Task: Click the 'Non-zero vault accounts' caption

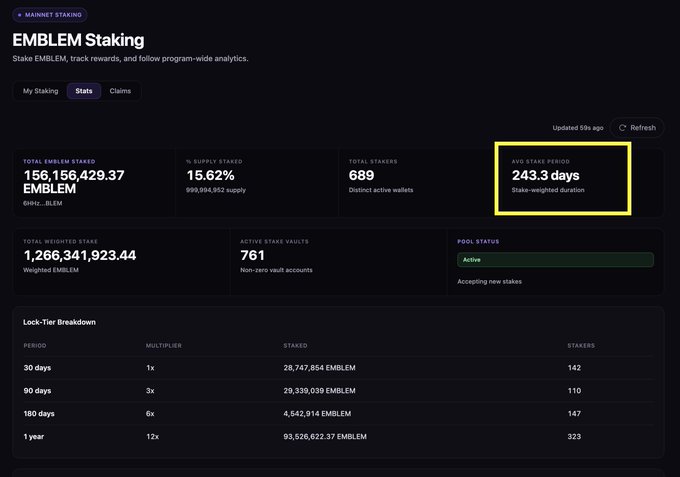Action: click(x=276, y=270)
